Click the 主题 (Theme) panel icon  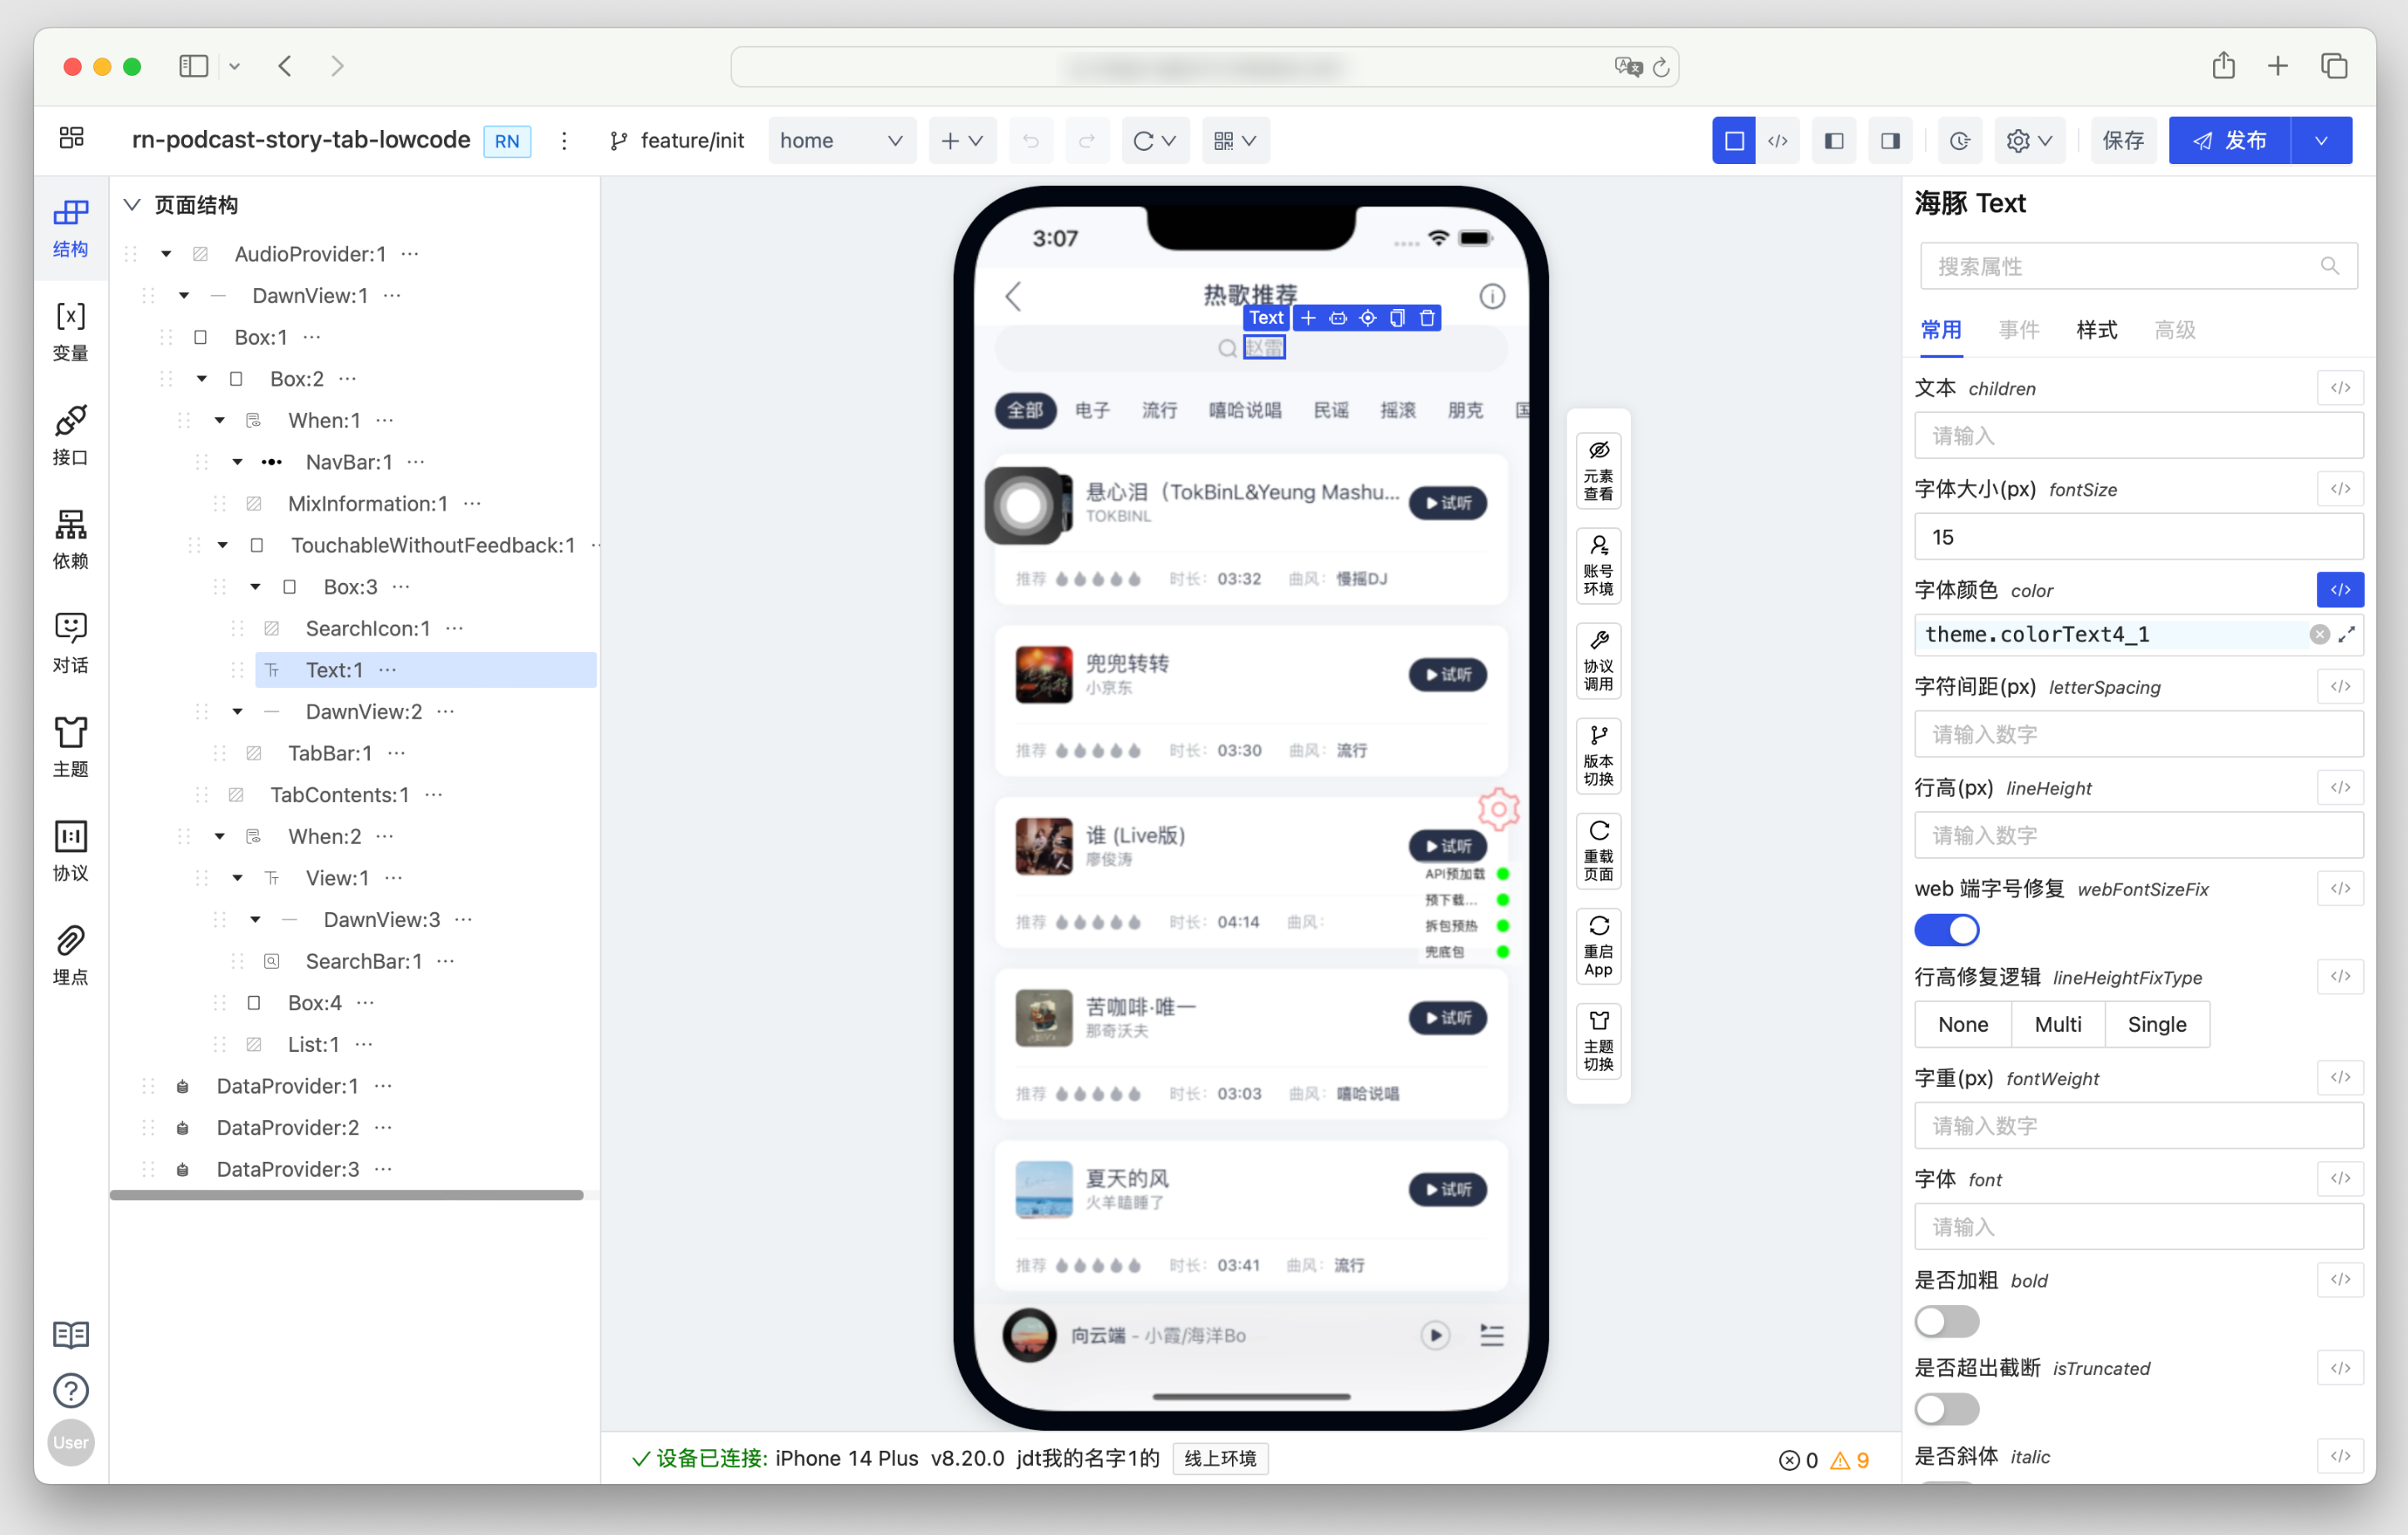coord(72,745)
